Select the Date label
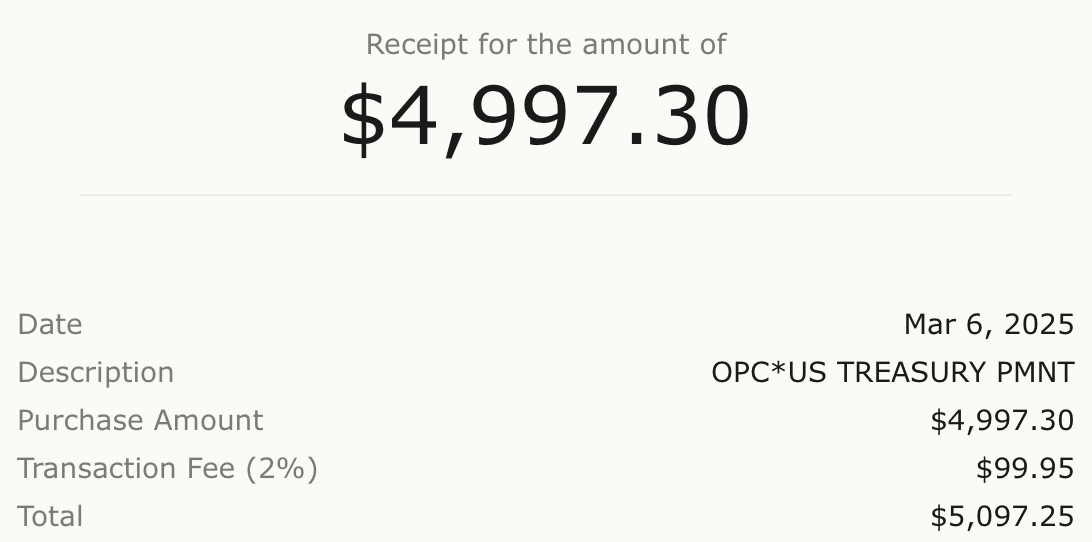Image resolution: width=1092 pixels, height=542 pixels. tap(49, 325)
